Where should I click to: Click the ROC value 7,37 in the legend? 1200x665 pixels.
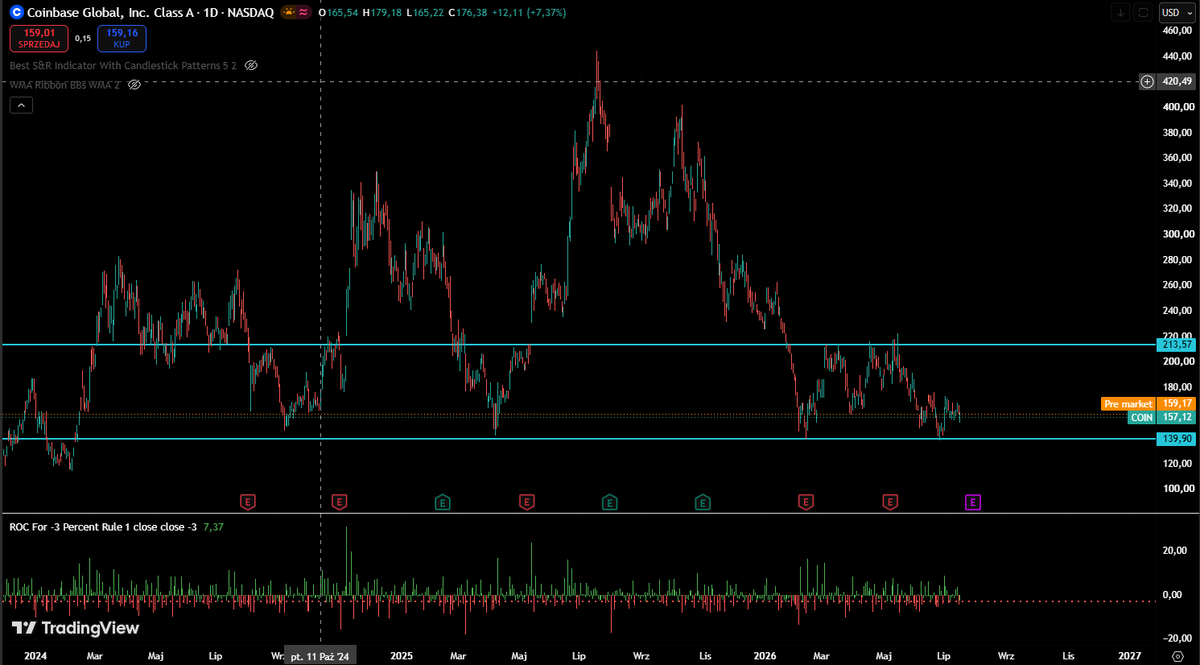(x=211, y=526)
